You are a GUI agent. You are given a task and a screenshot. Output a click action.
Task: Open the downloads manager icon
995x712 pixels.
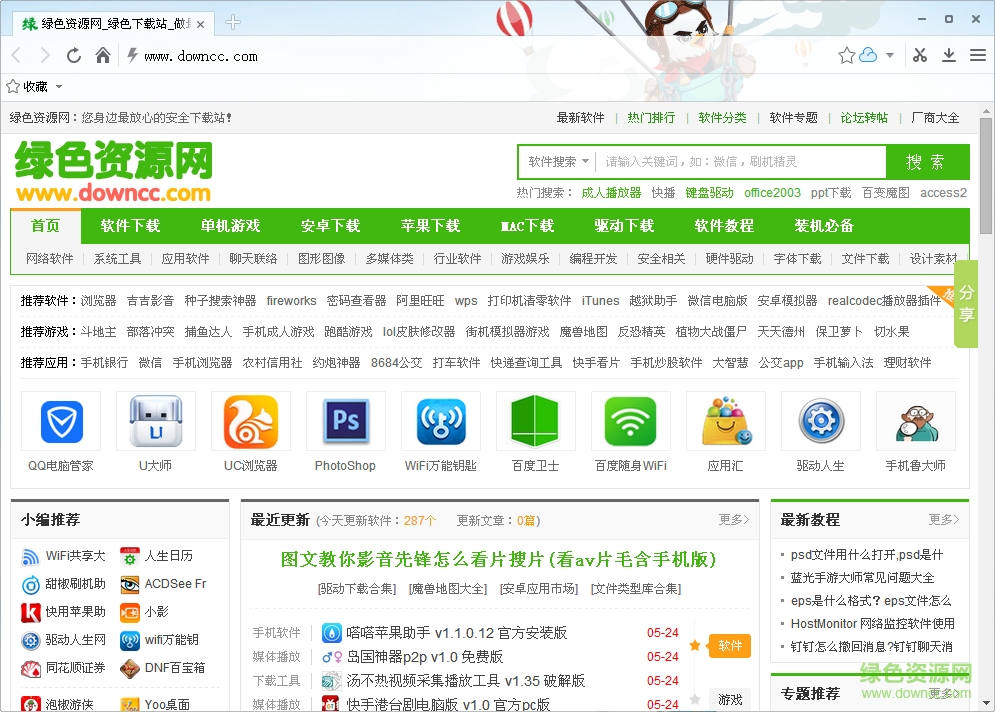pos(949,56)
